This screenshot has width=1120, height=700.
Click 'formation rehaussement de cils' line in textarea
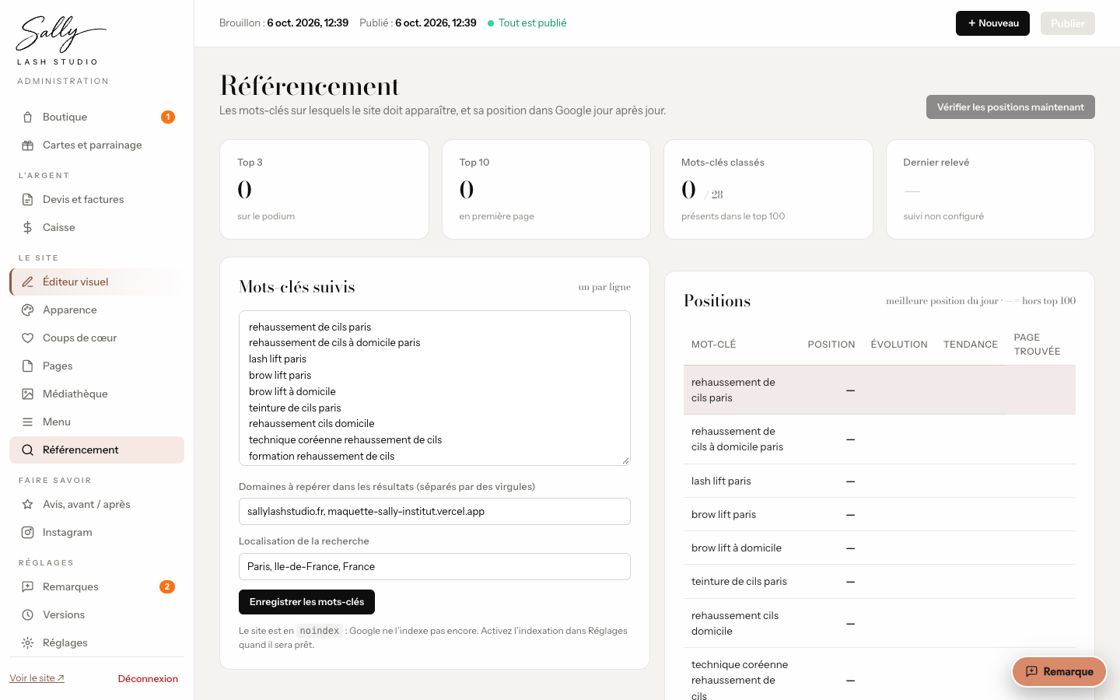pos(321,456)
